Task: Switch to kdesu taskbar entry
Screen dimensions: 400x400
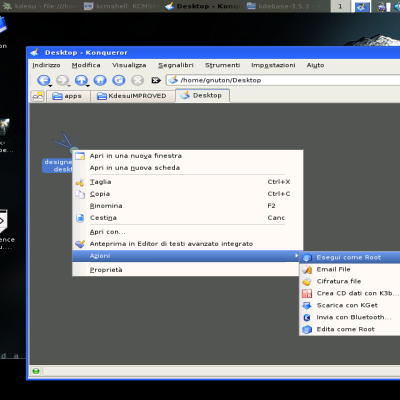Action: [x=40, y=6]
